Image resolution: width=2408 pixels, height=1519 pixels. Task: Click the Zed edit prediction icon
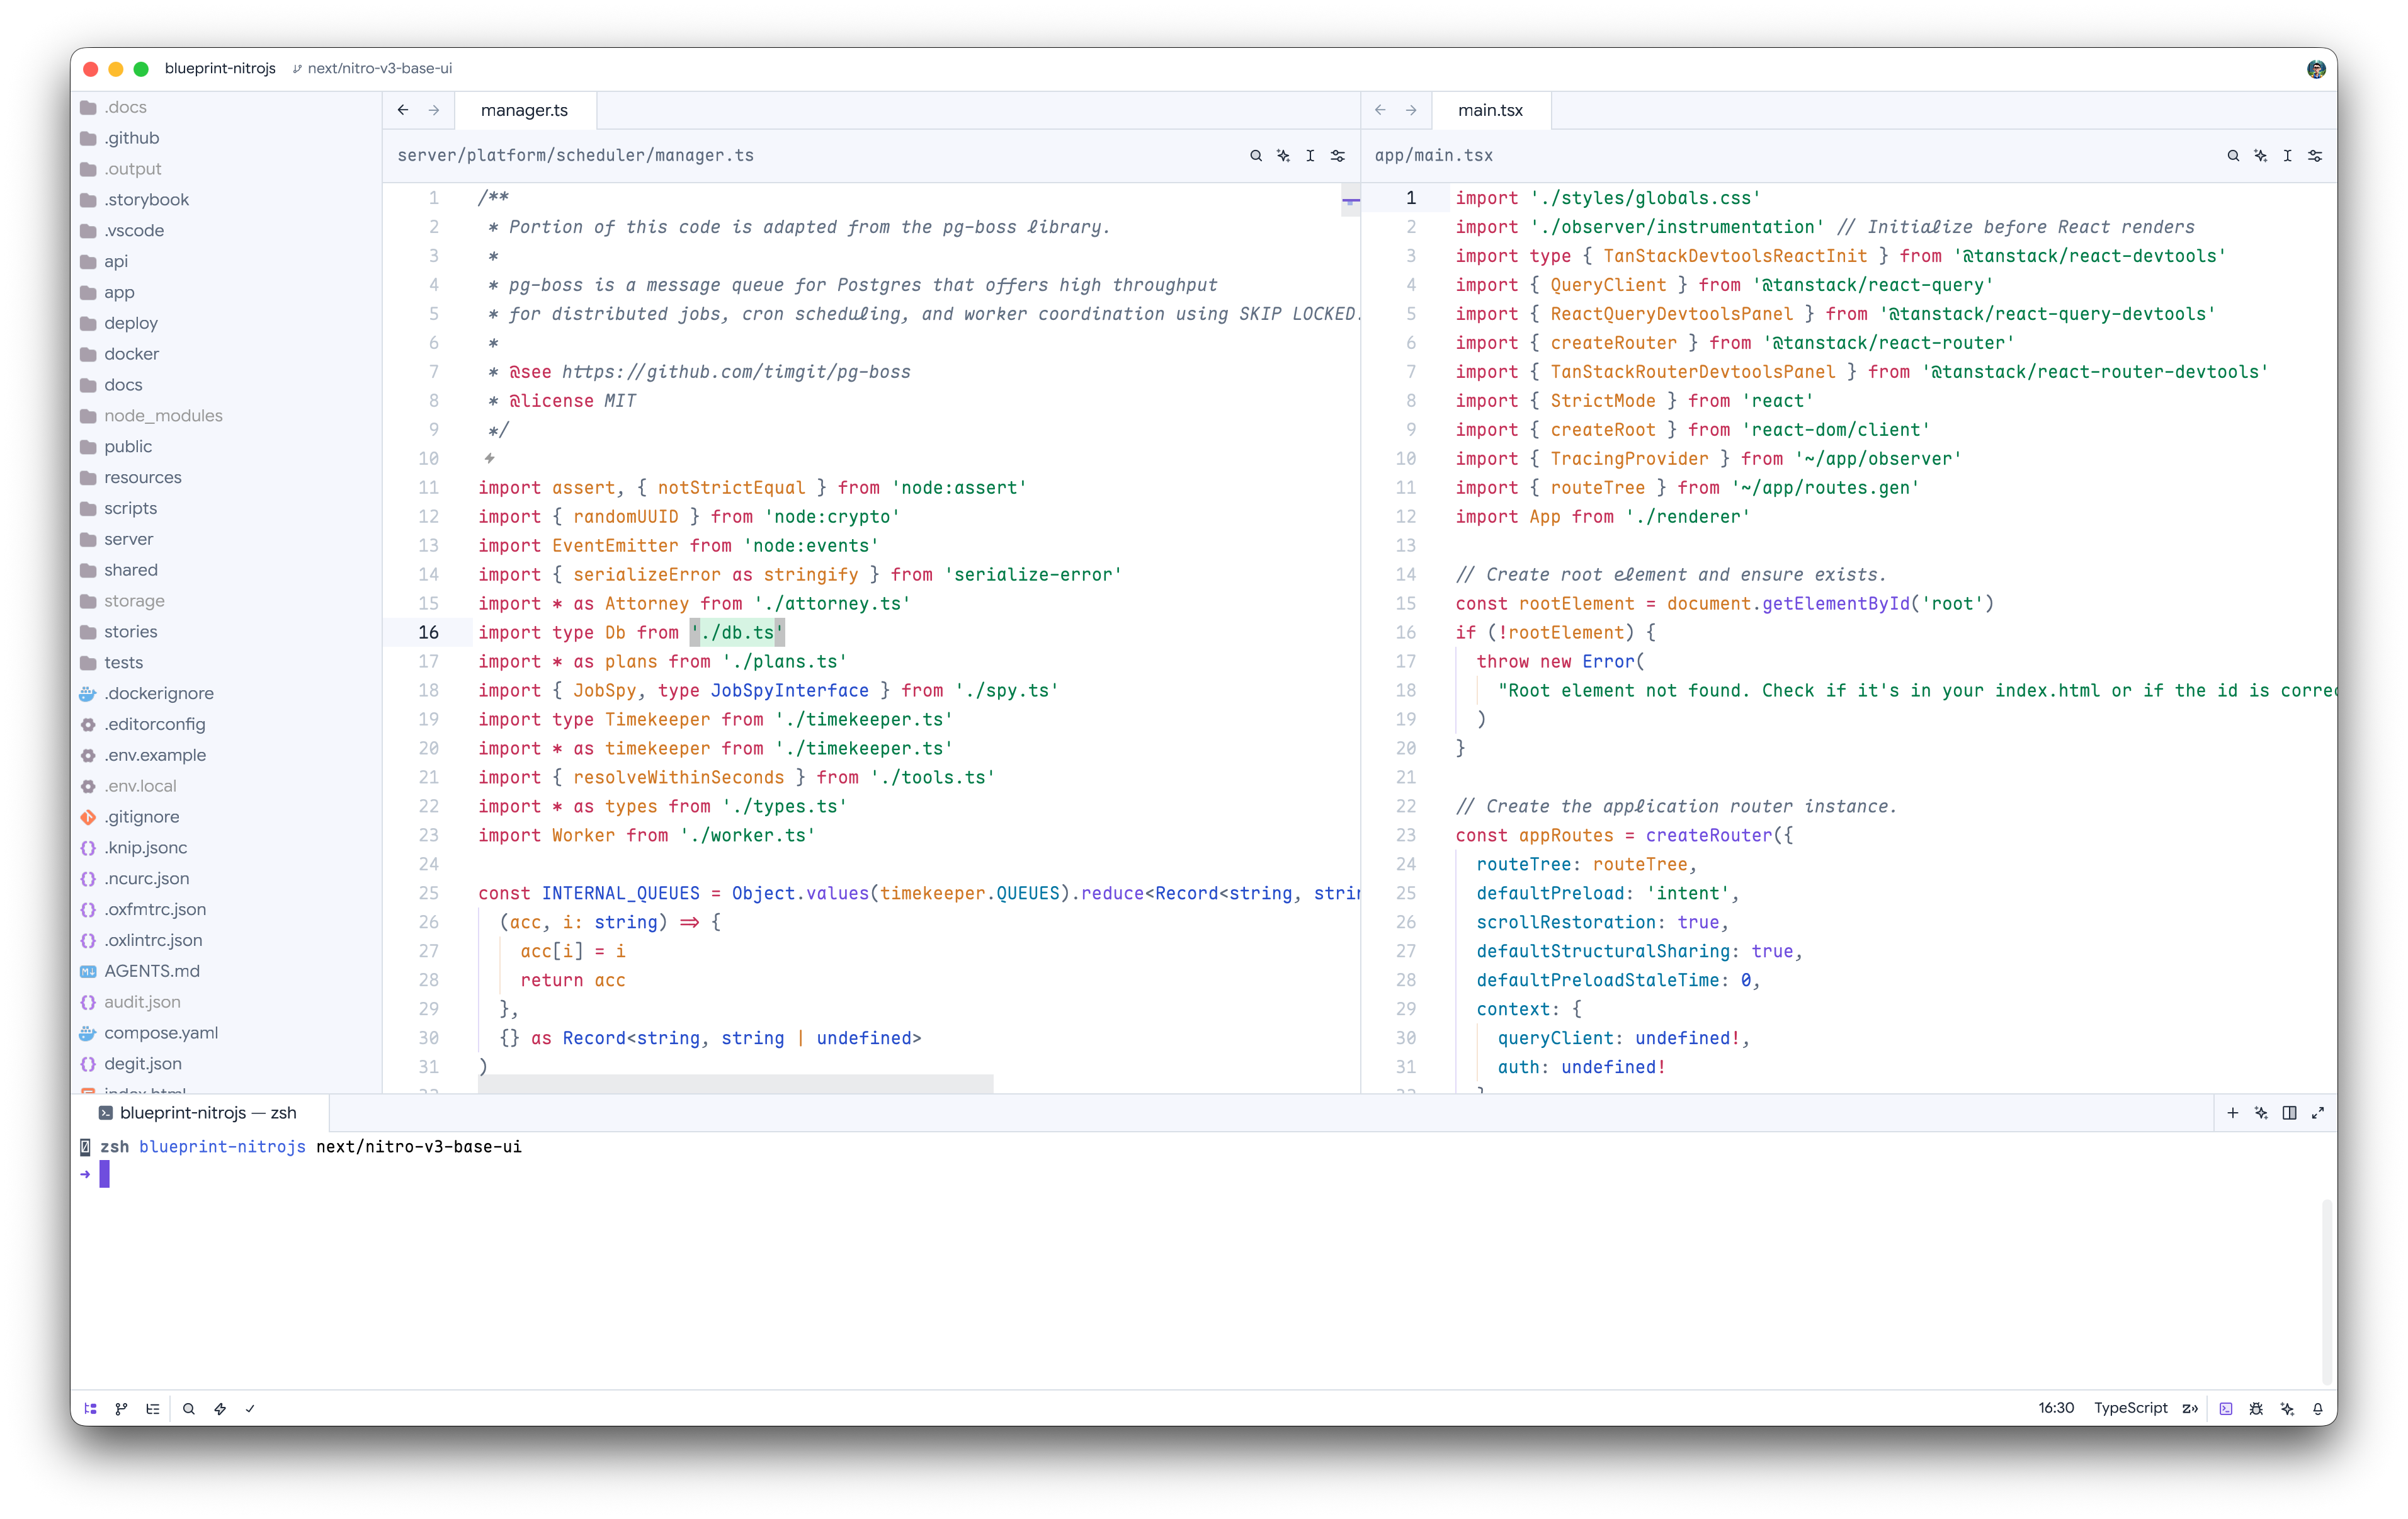click(2190, 1408)
